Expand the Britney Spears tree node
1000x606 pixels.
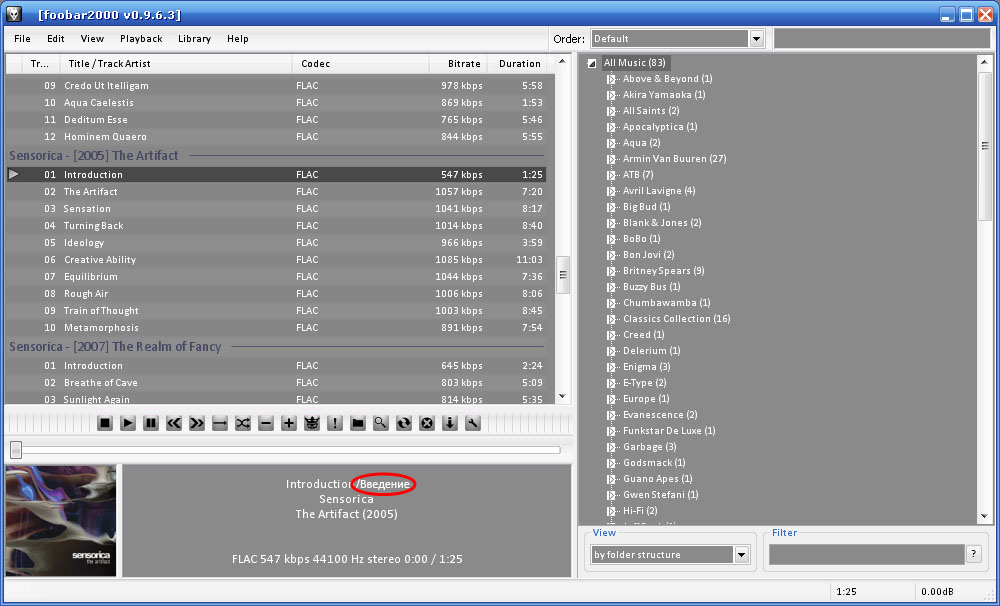pyautogui.click(x=611, y=271)
